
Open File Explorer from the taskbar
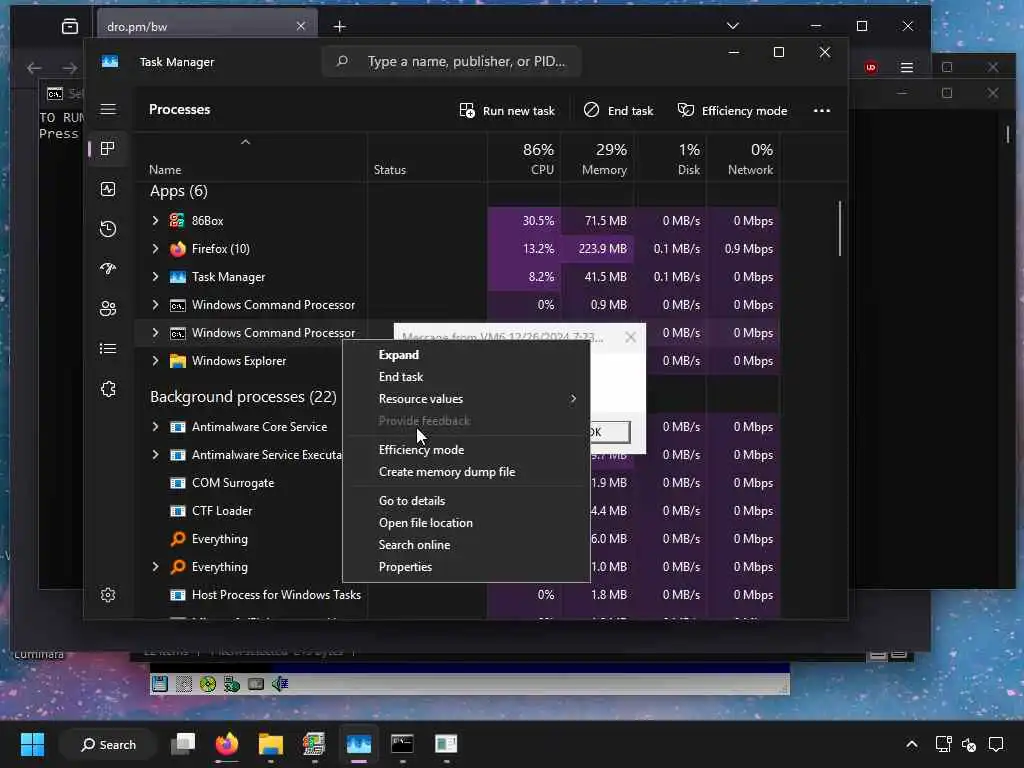coord(270,744)
